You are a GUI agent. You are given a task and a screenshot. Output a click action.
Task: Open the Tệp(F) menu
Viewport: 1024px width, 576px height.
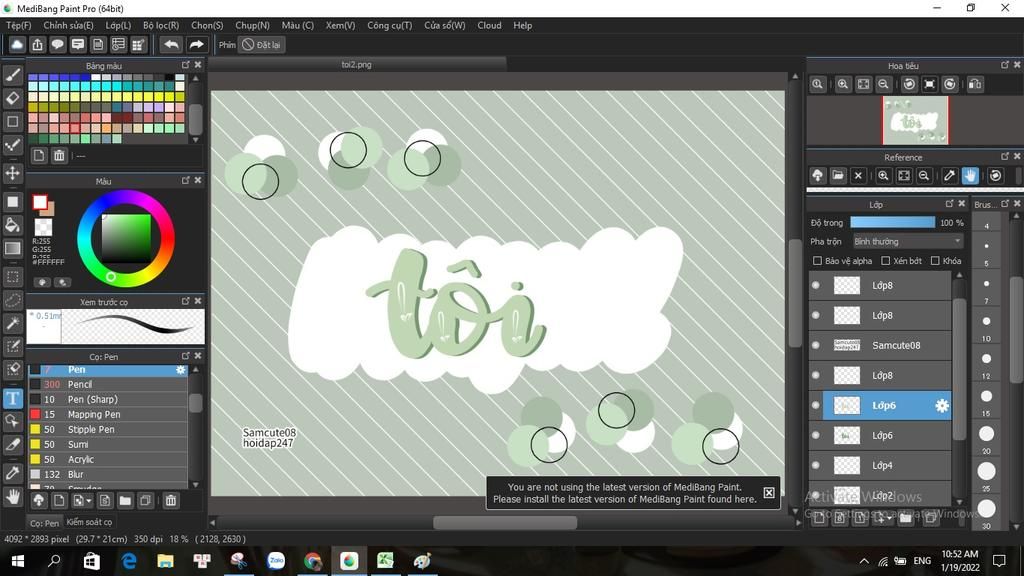(18, 25)
